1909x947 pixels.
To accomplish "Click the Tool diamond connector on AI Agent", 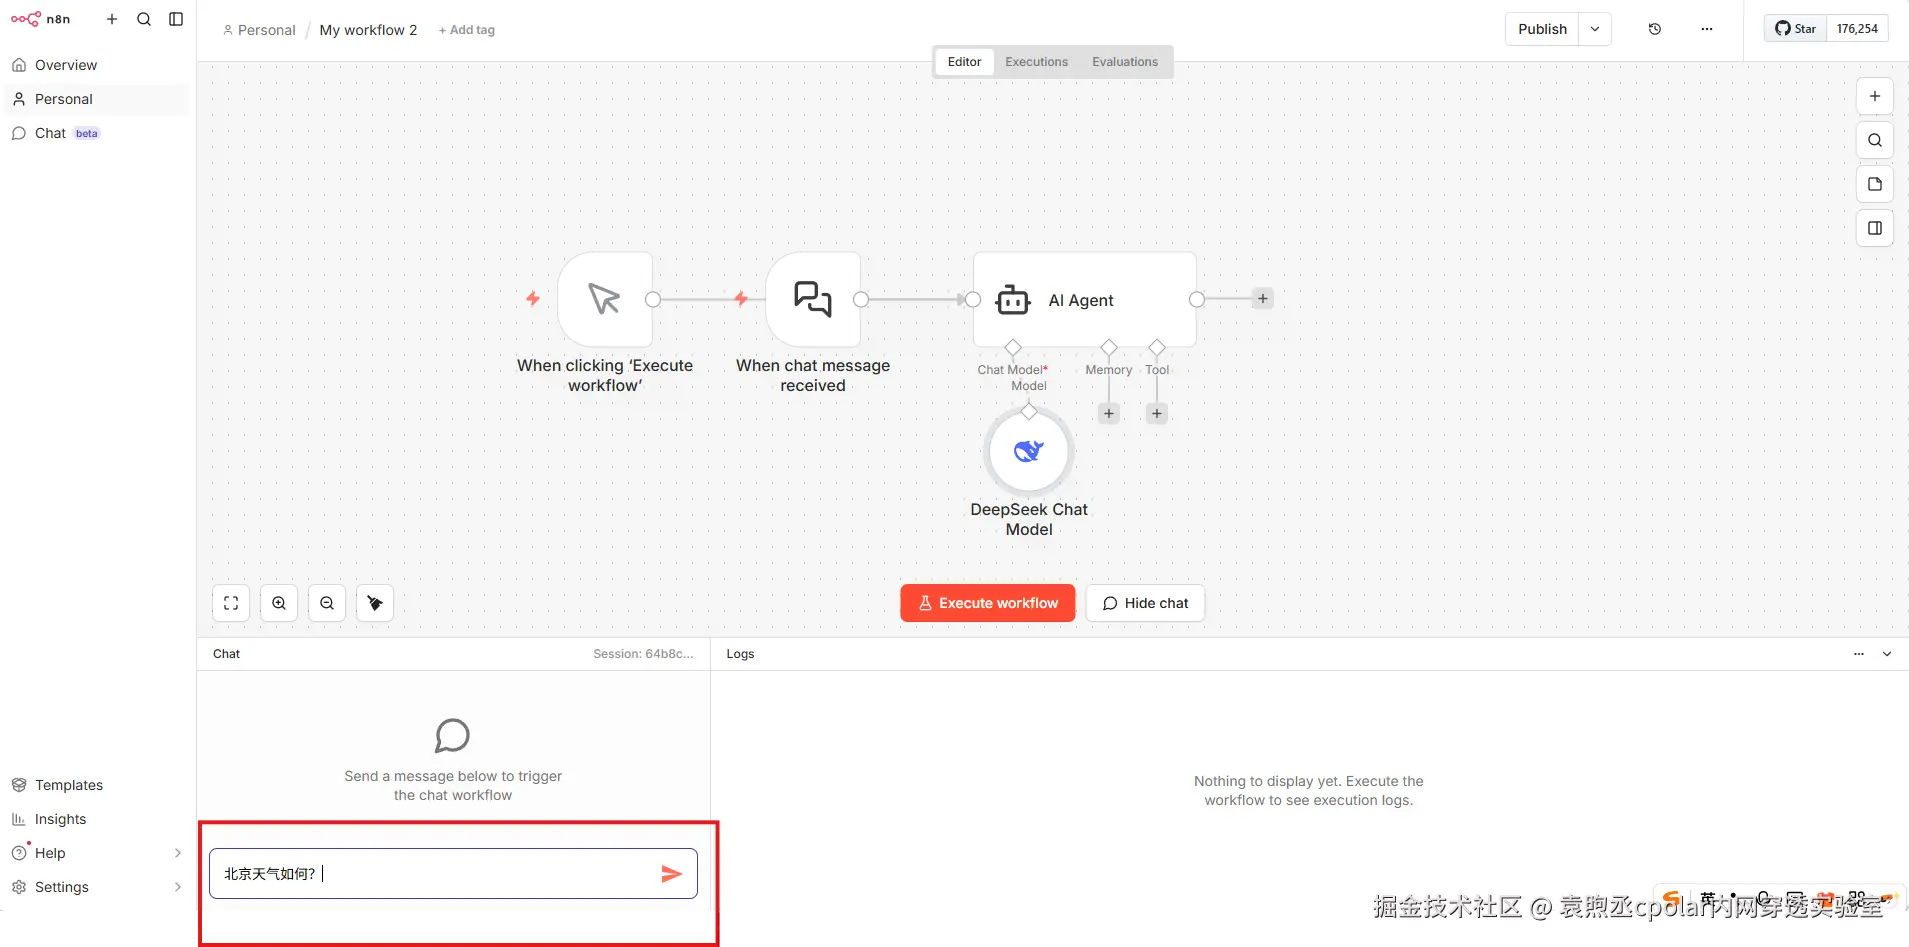I will pyautogui.click(x=1157, y=347).
